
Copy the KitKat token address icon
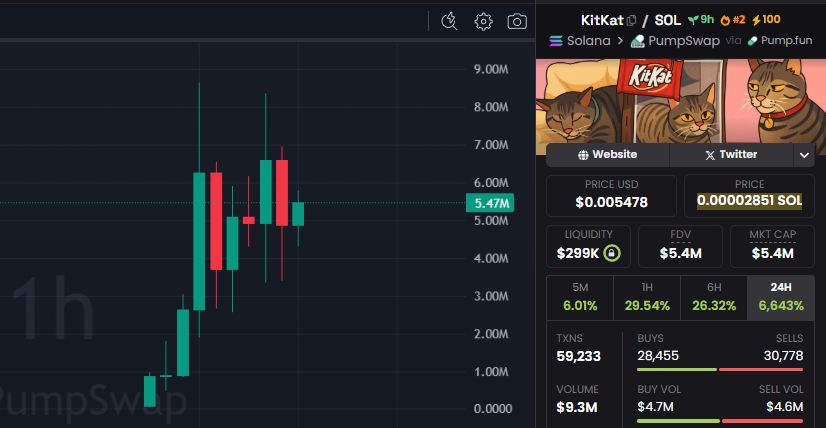coord(632,21)
